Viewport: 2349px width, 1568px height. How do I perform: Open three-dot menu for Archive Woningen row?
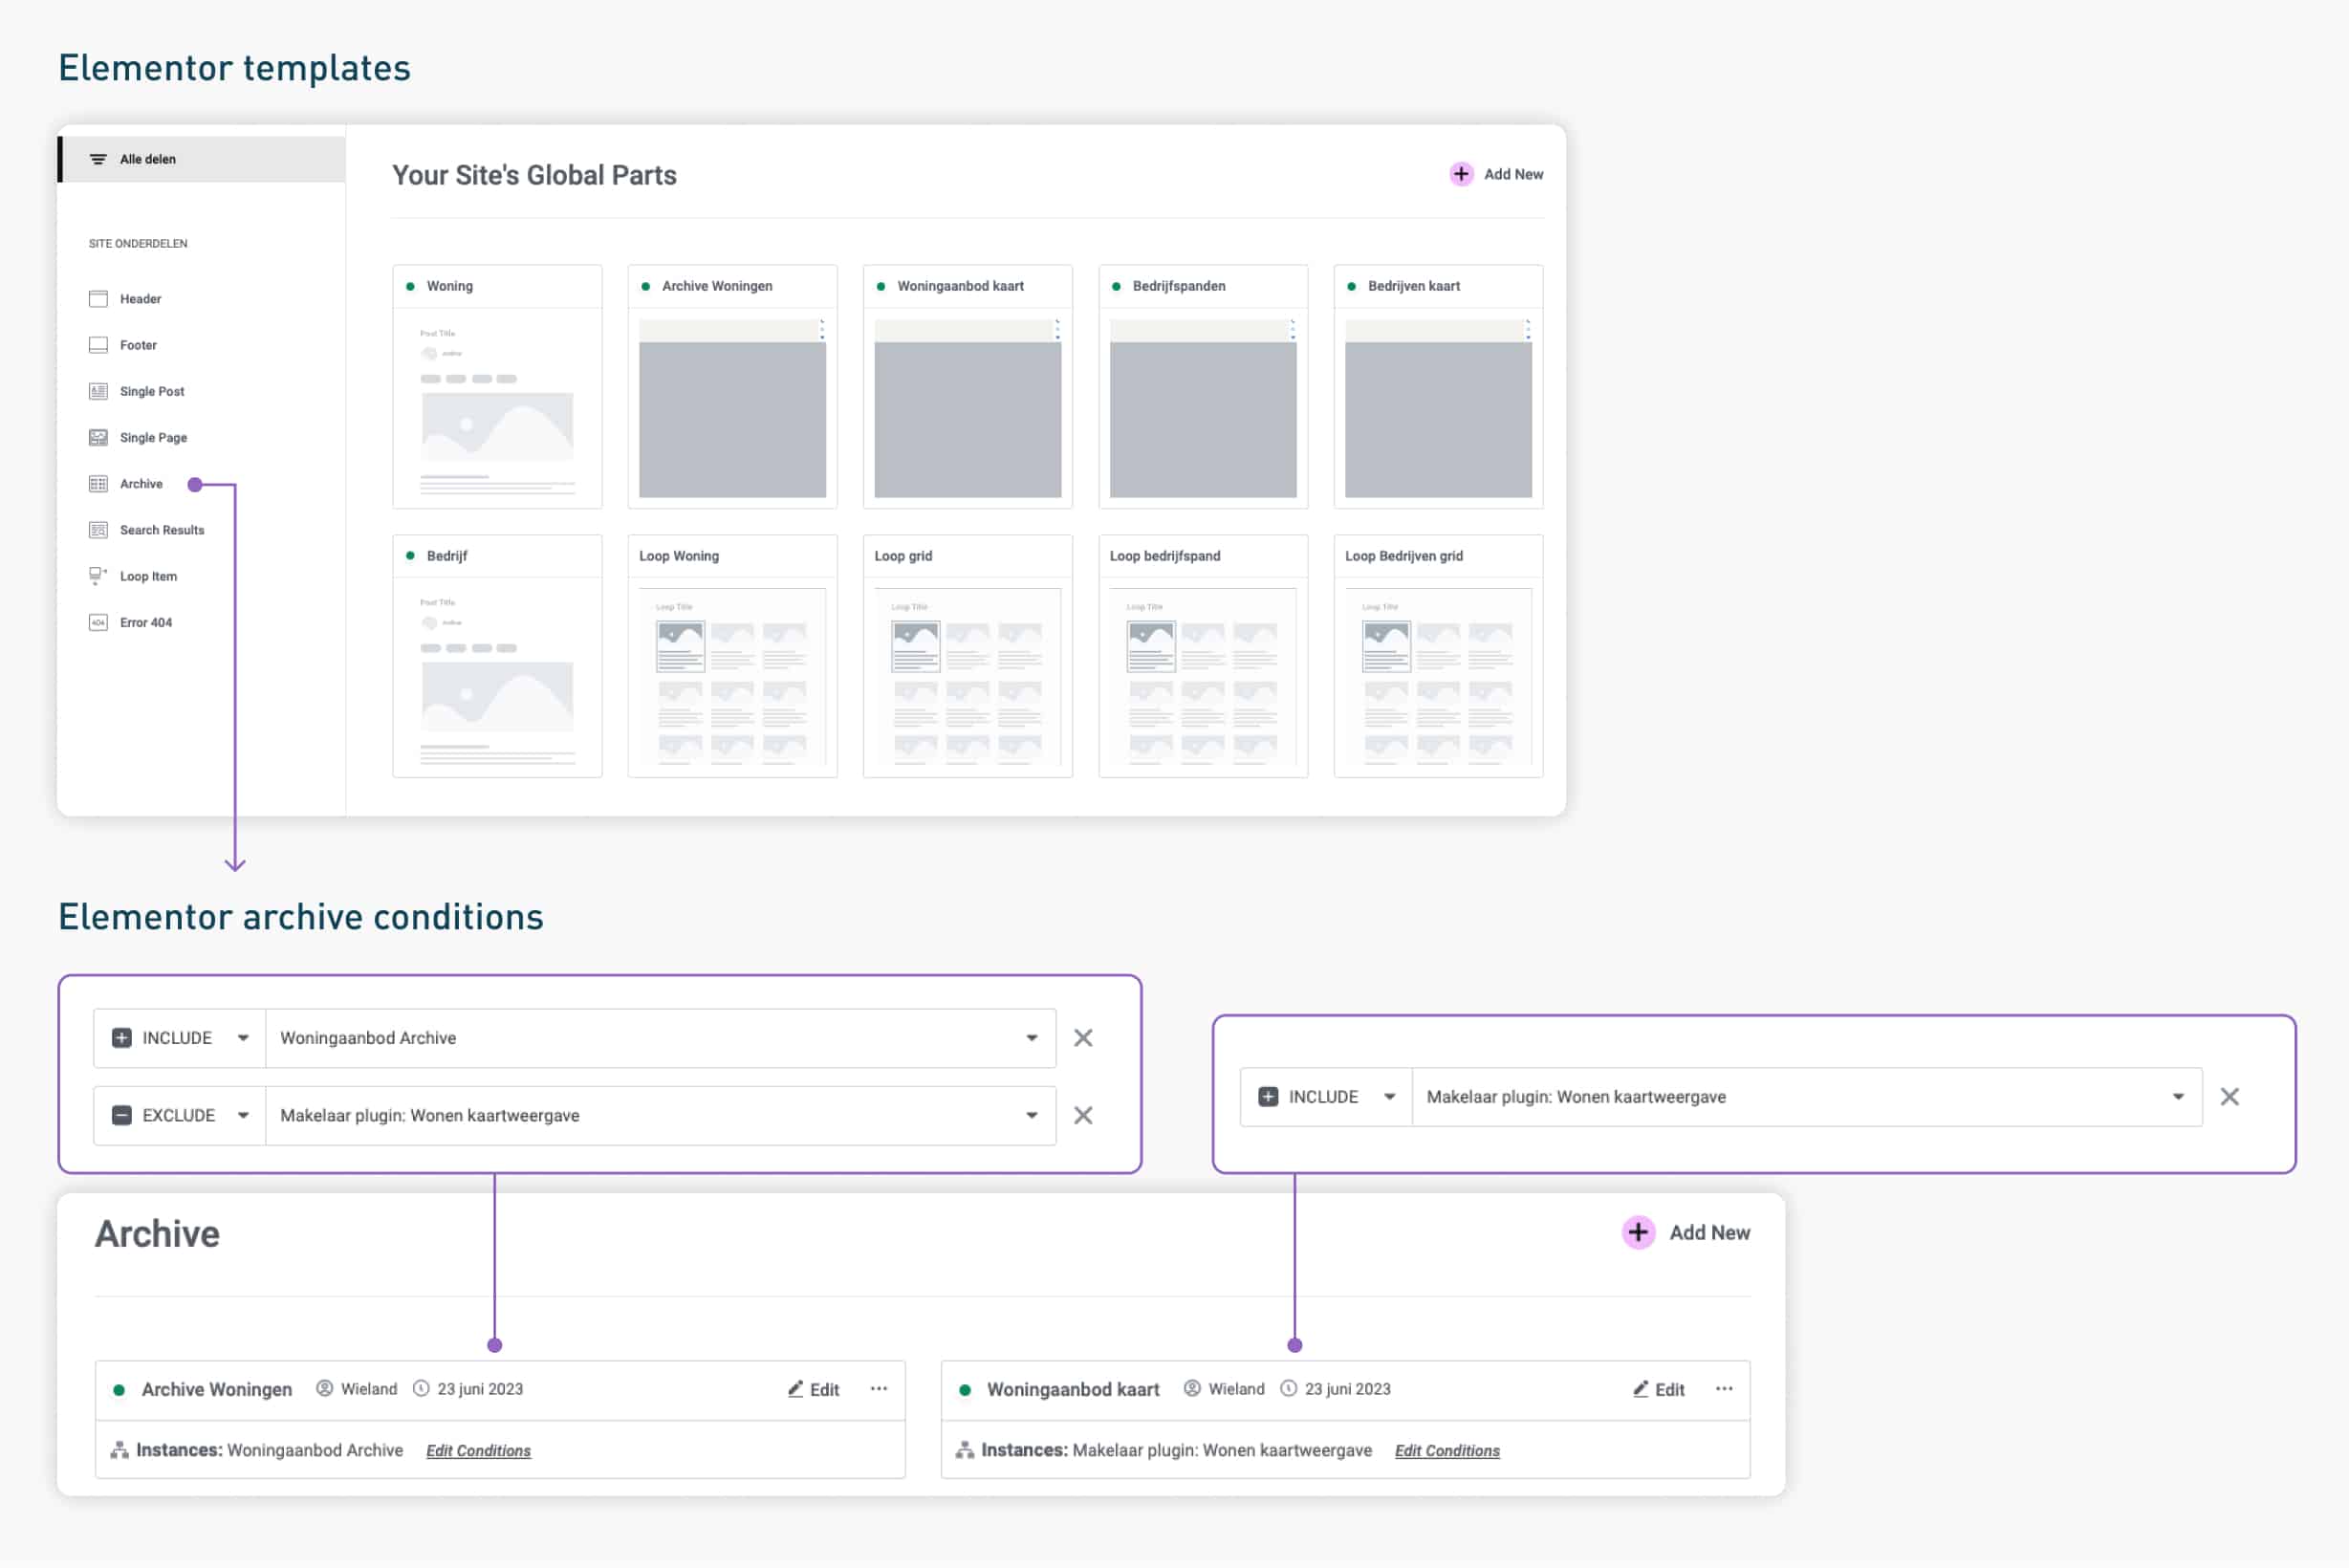click(x=878, y=1389)
